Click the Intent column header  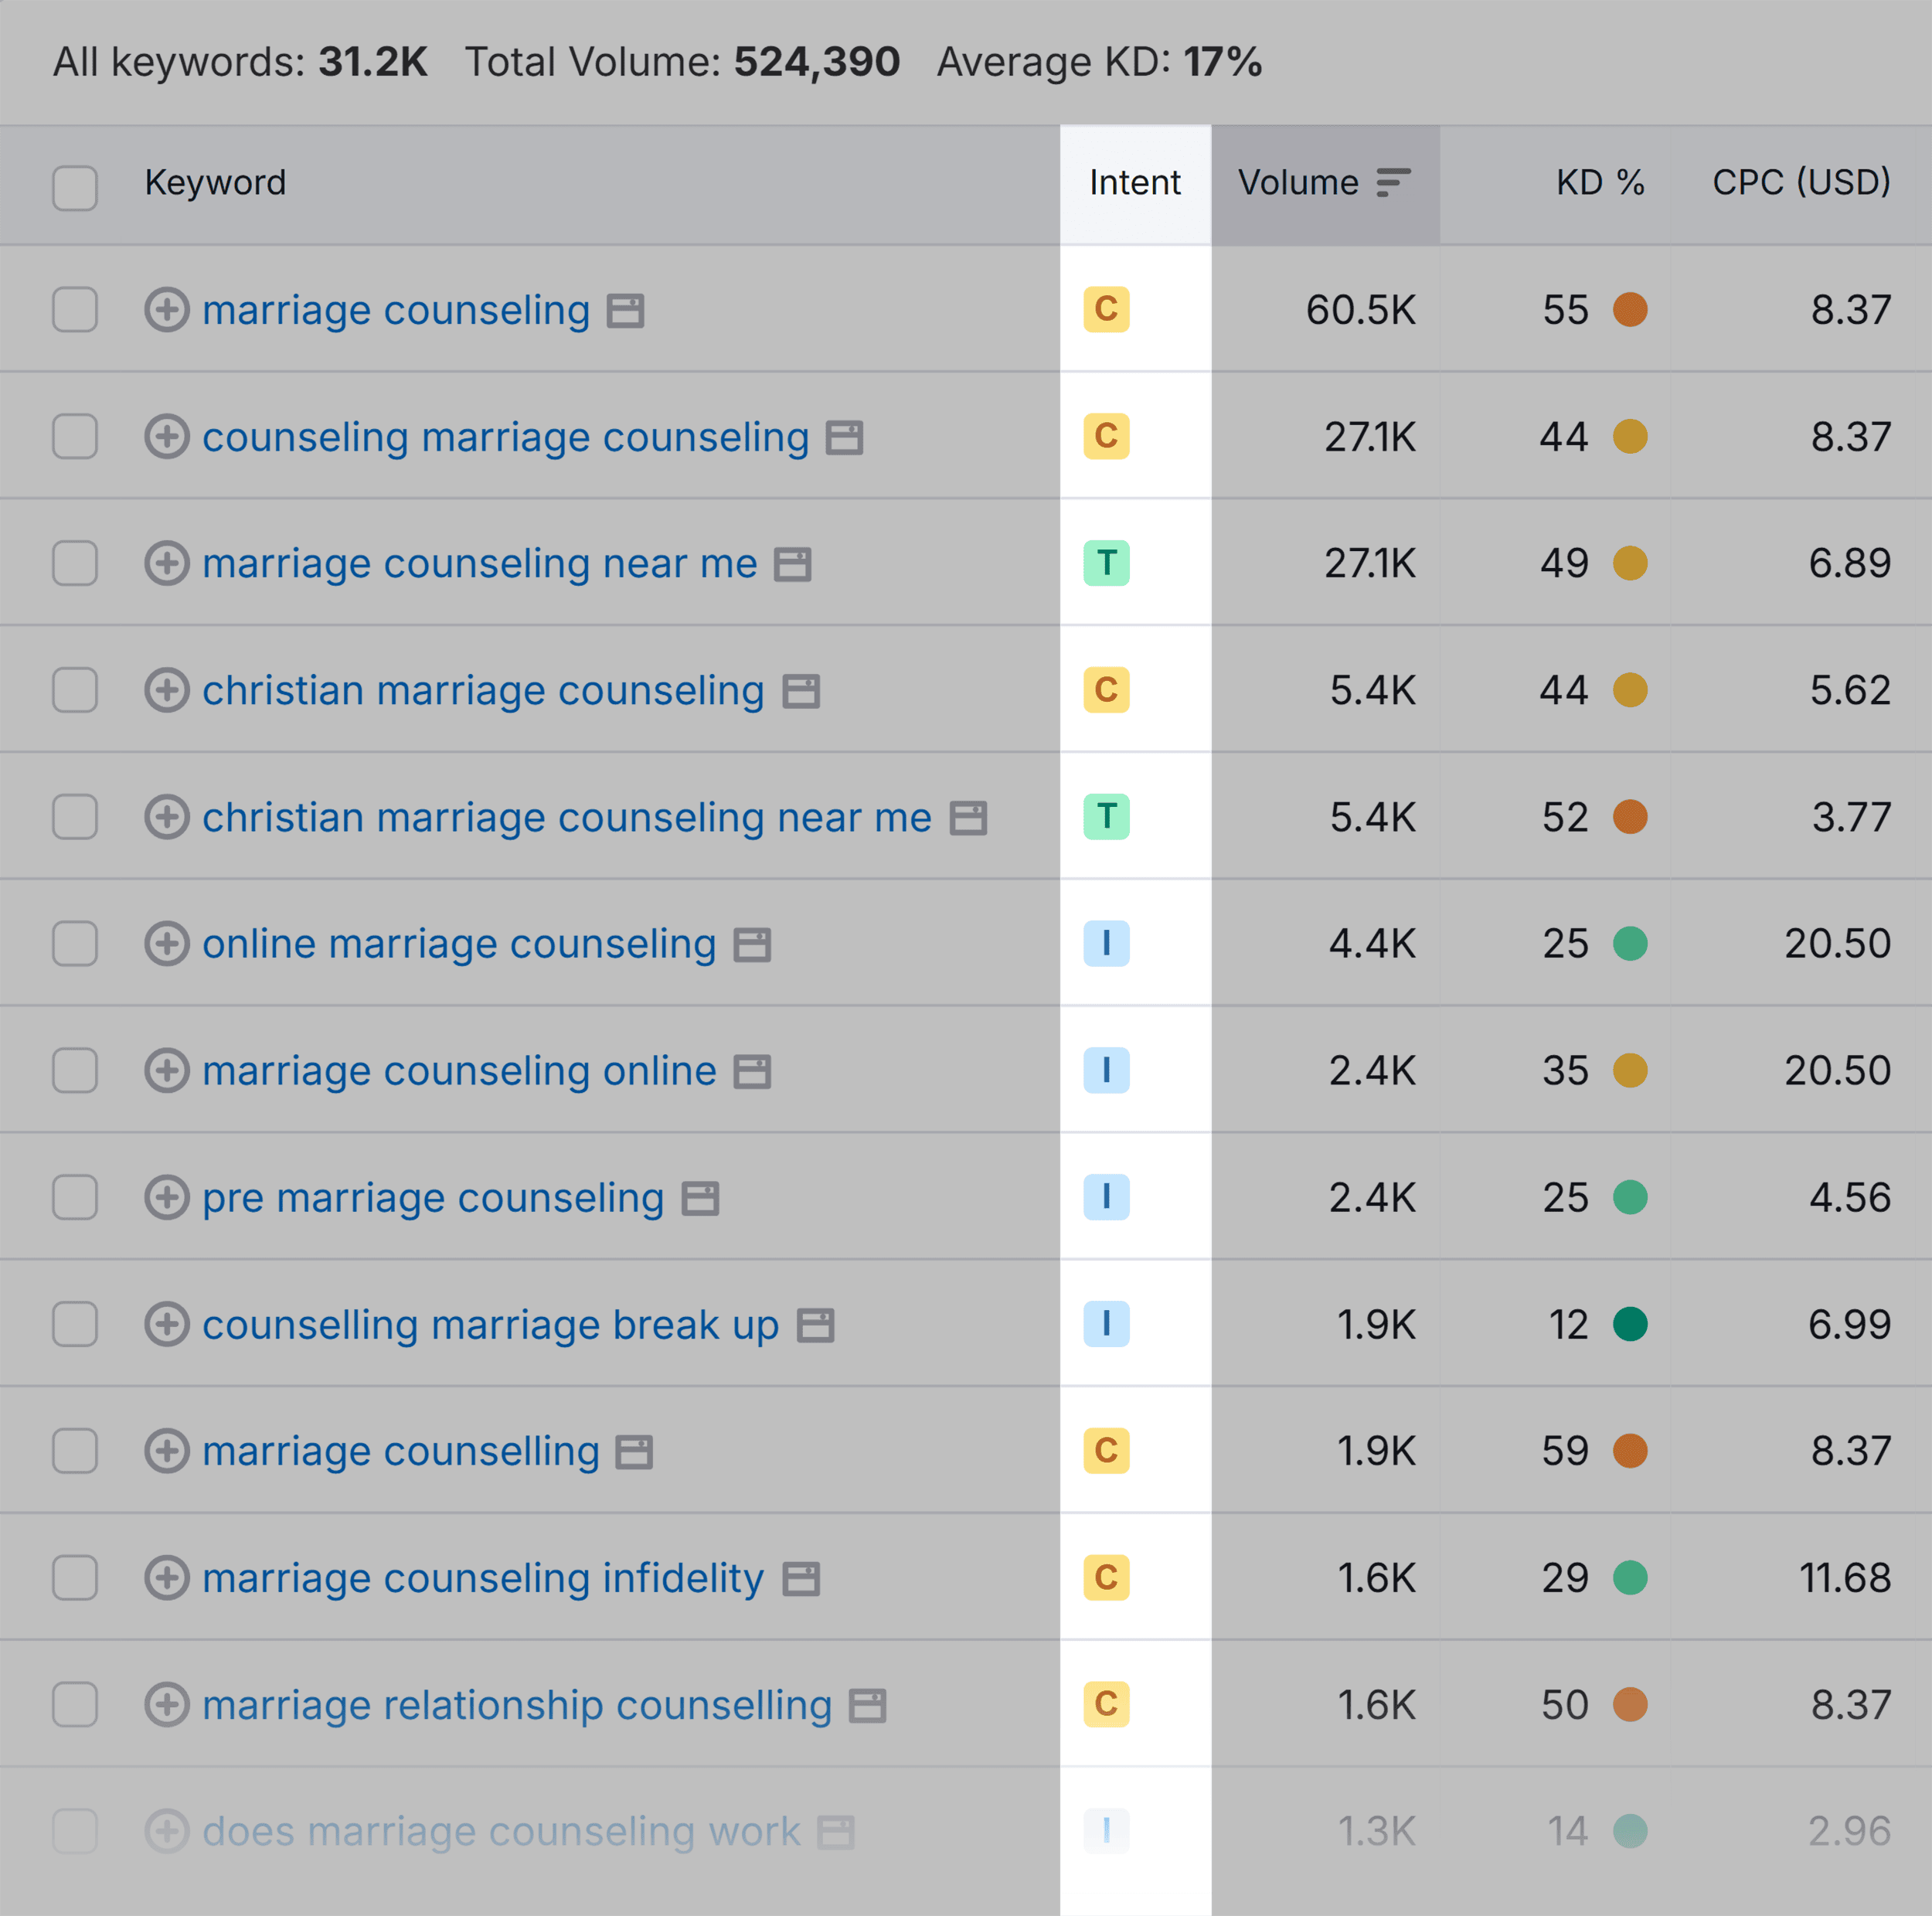point(1135,183)
